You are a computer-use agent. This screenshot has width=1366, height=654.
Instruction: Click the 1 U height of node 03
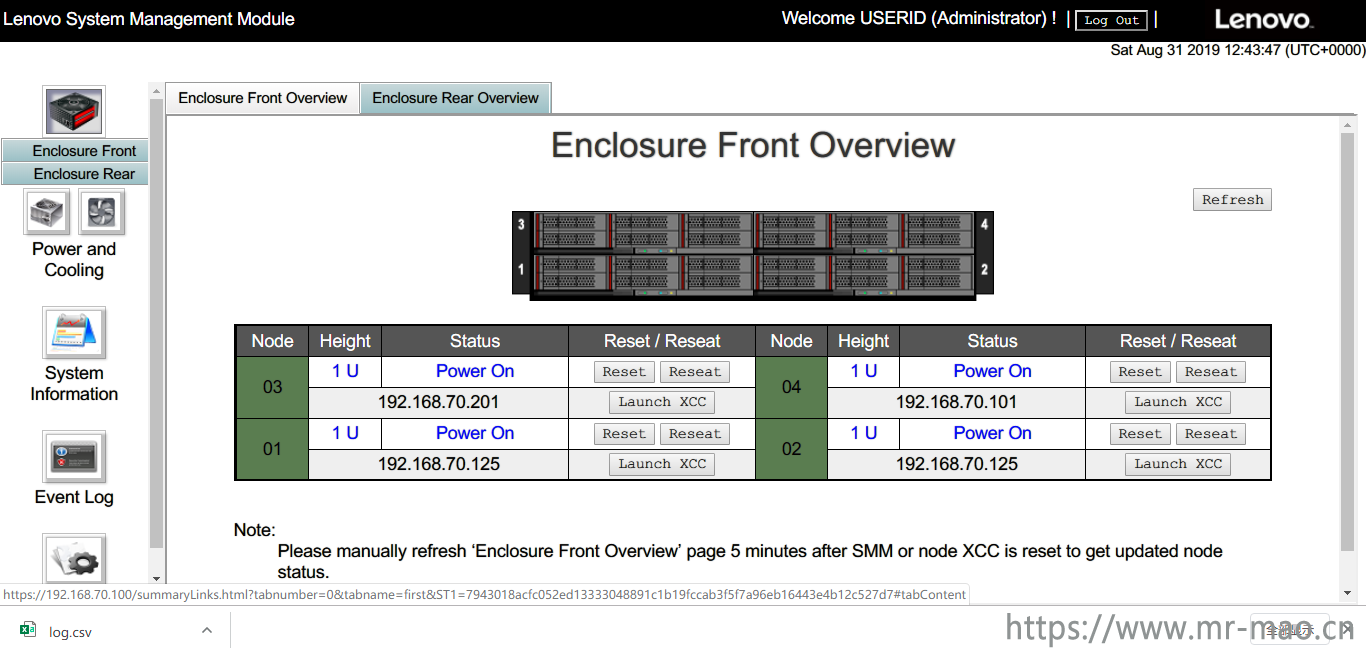click(x=345, y=371)
